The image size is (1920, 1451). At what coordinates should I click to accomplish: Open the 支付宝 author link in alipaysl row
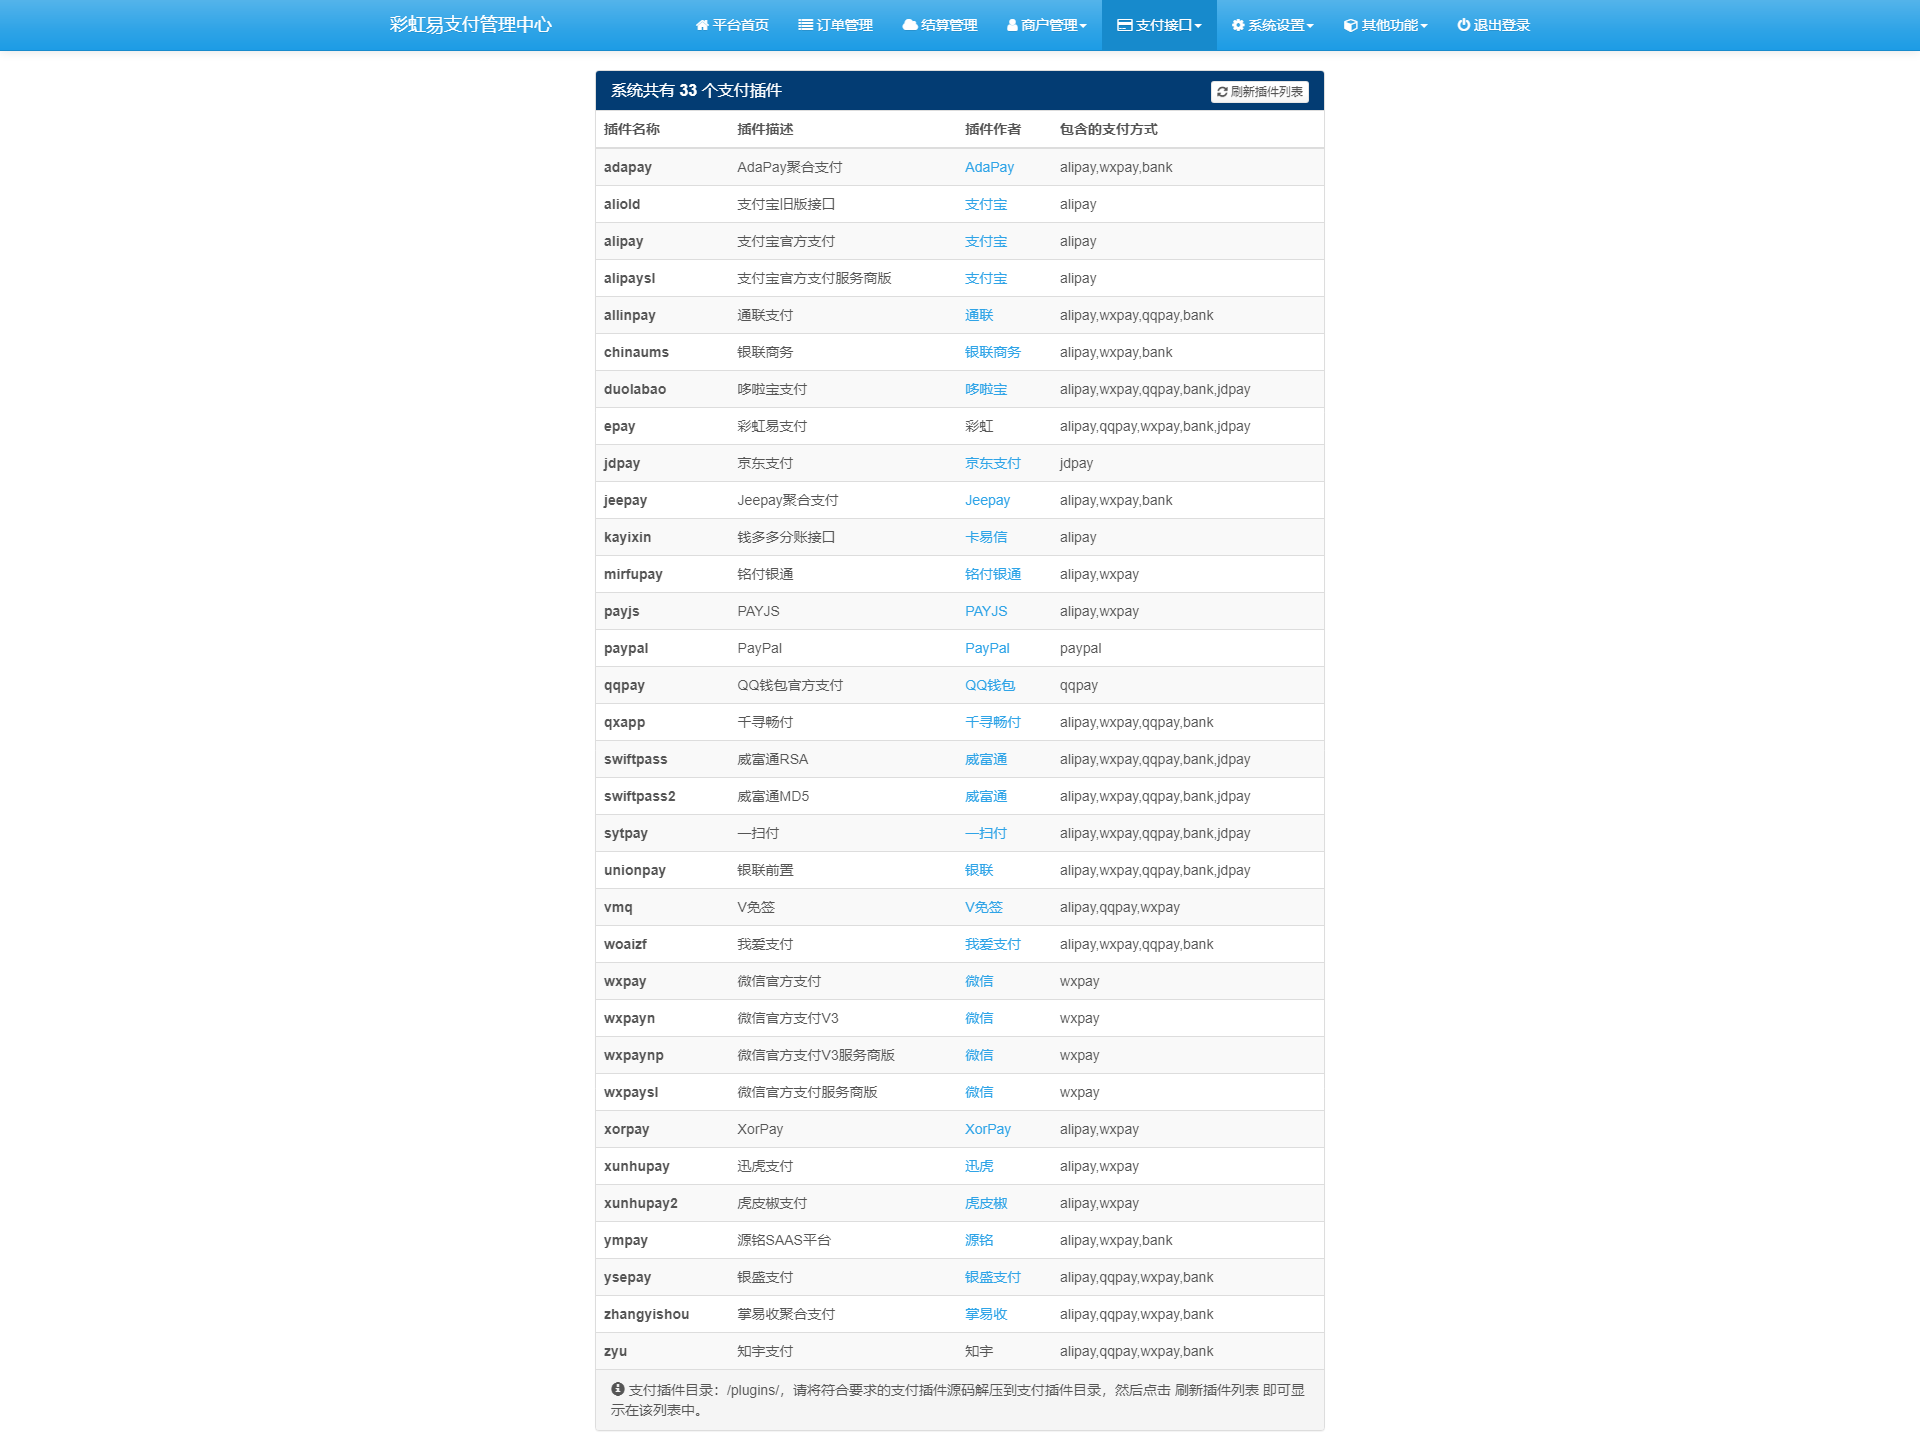tap(986, 278)
